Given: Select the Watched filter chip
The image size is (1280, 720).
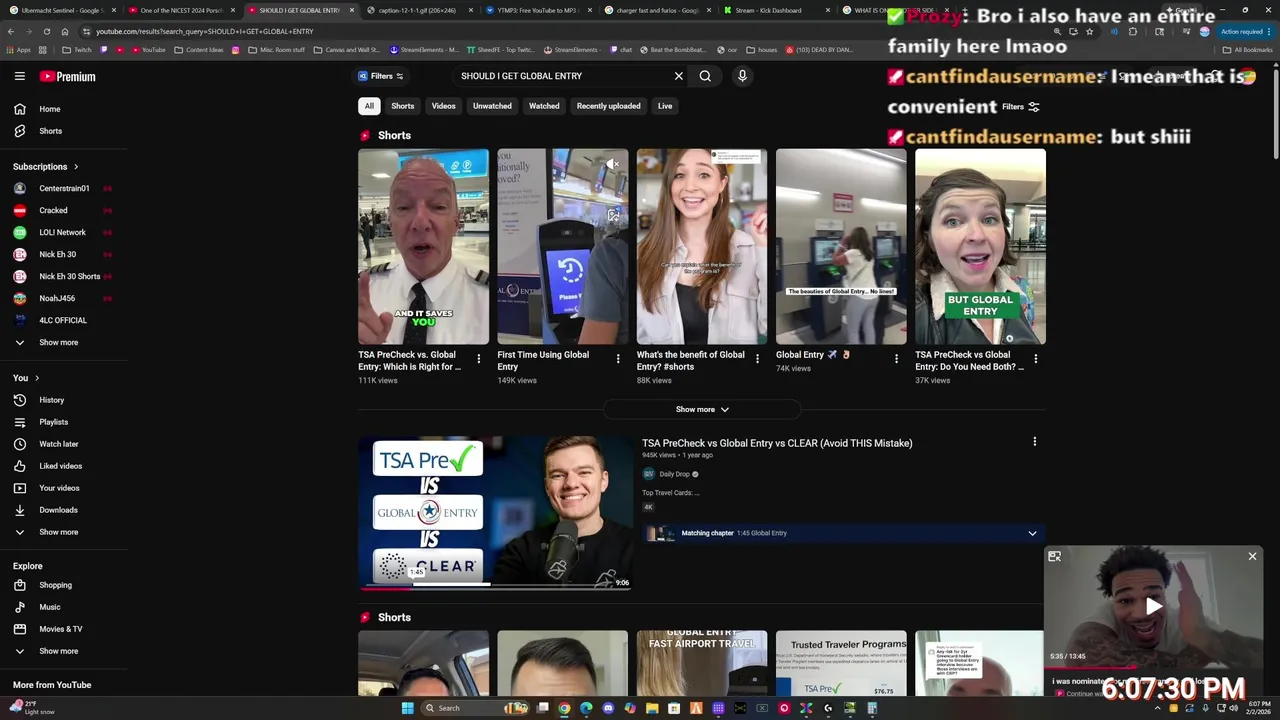Looking at the screenshot, I should tap(544, 106).
